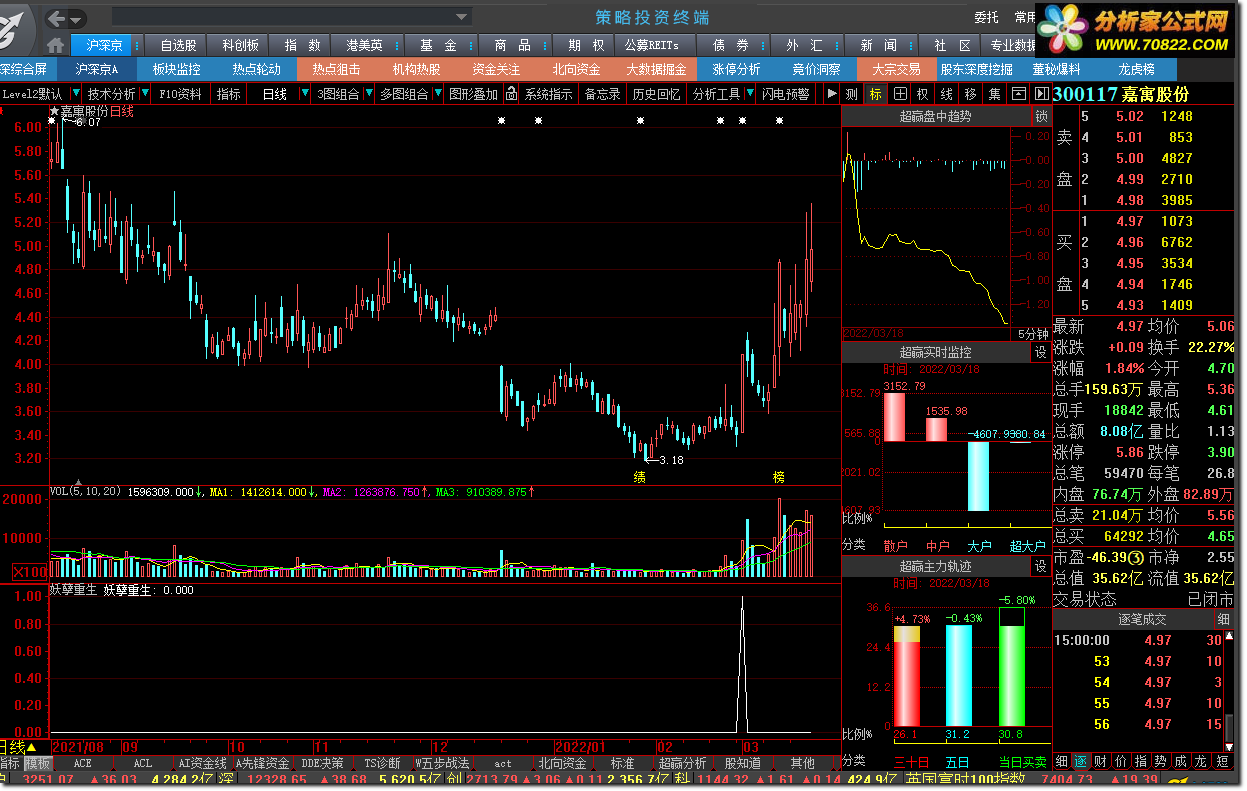Click the 移 move icon

(970, 94)
